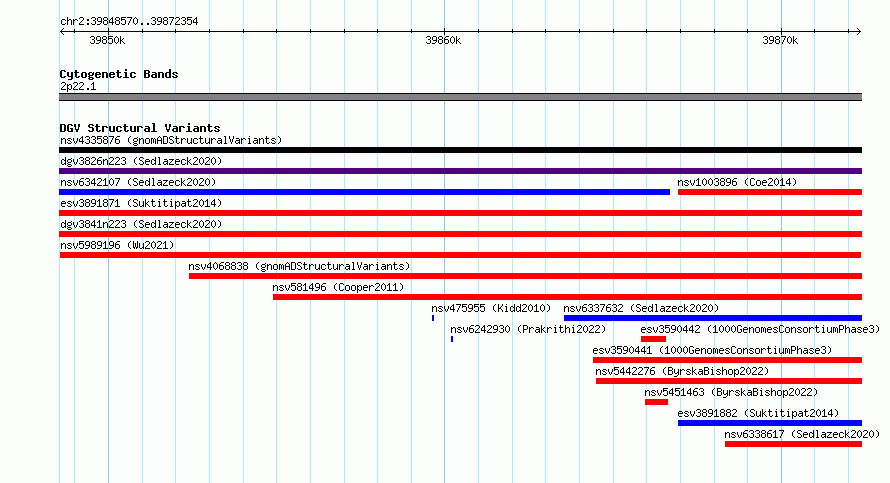The height and width of the screenshot is (483, 890).
Task: Click the Cytogenetic Bands track title
Action: coord(119,74)
